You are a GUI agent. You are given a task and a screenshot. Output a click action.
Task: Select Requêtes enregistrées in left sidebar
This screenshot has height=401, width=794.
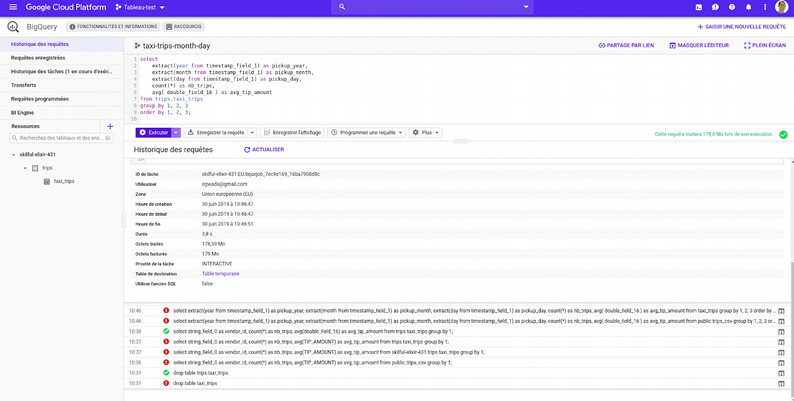pyautogui.click(x=38, y=58)
